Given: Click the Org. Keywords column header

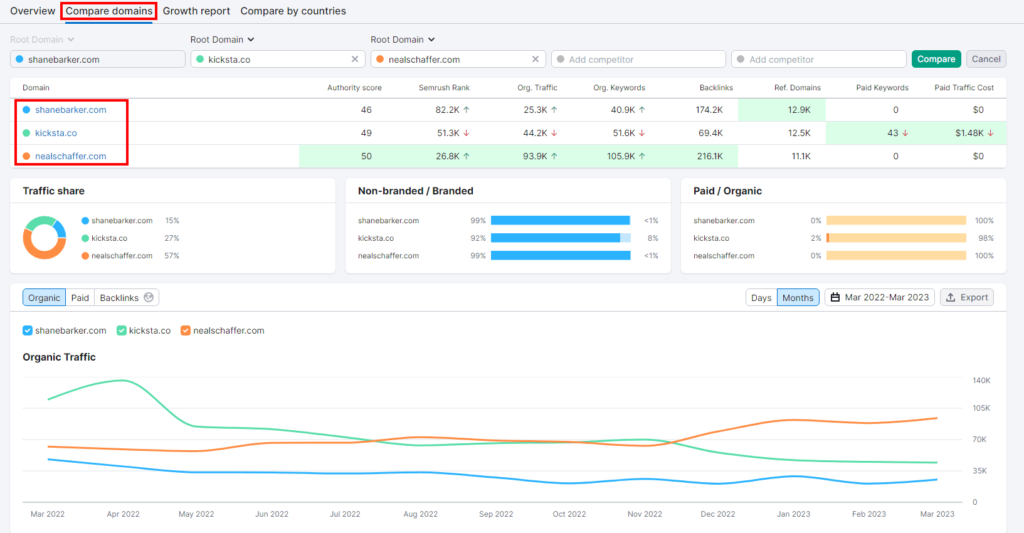Looking at the screenshot, I should coord(619,88).
